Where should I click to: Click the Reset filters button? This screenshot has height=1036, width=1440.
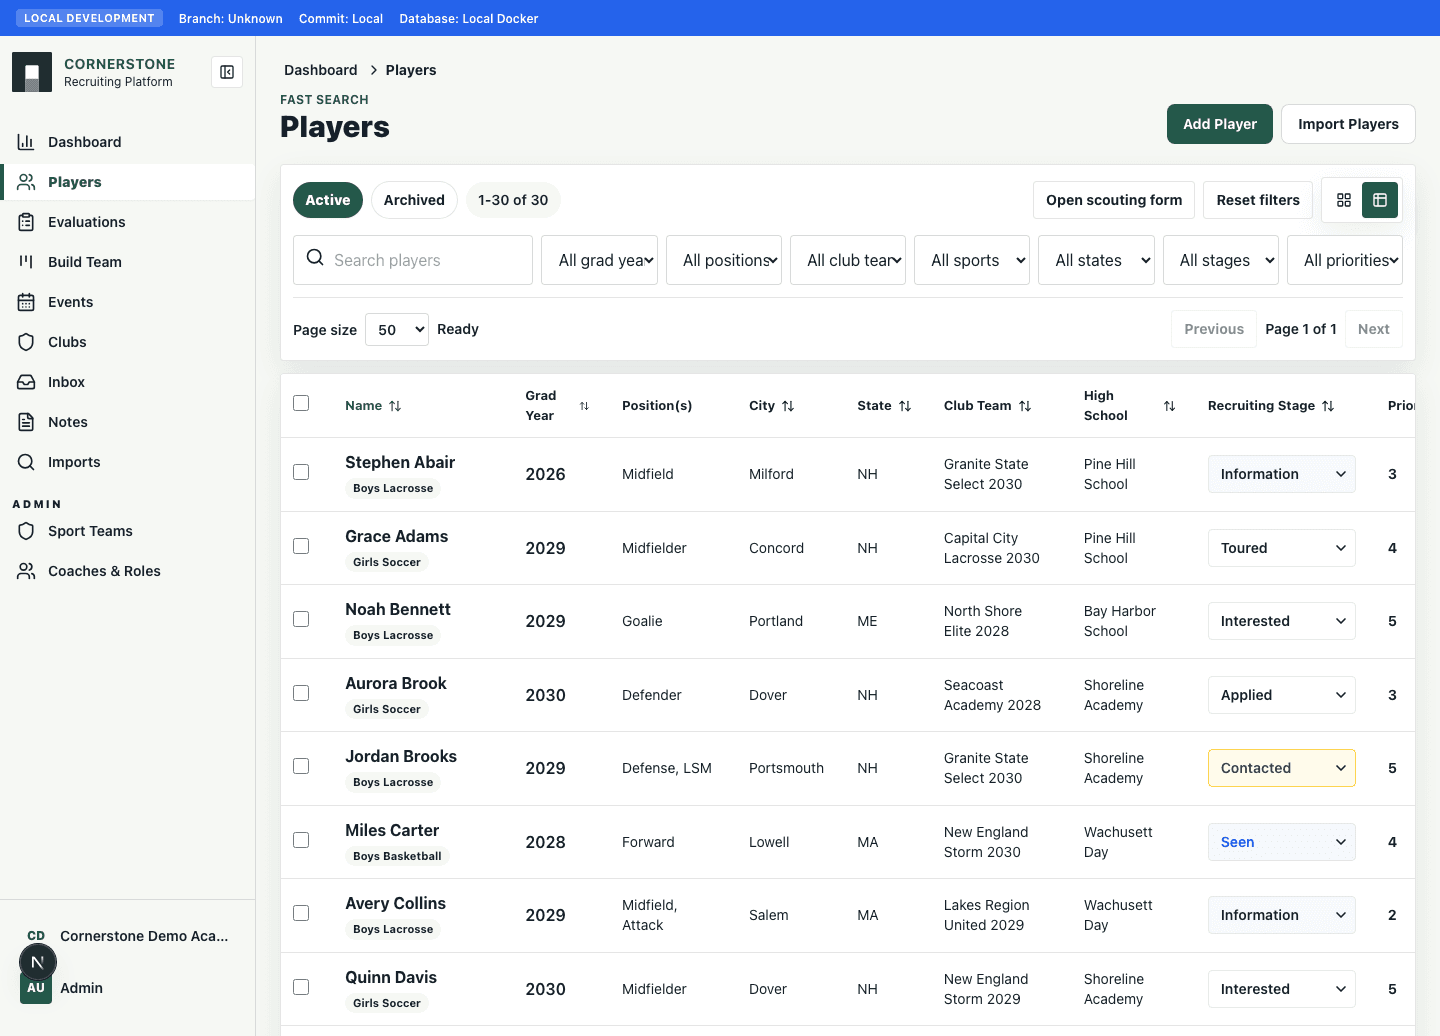1258,200
